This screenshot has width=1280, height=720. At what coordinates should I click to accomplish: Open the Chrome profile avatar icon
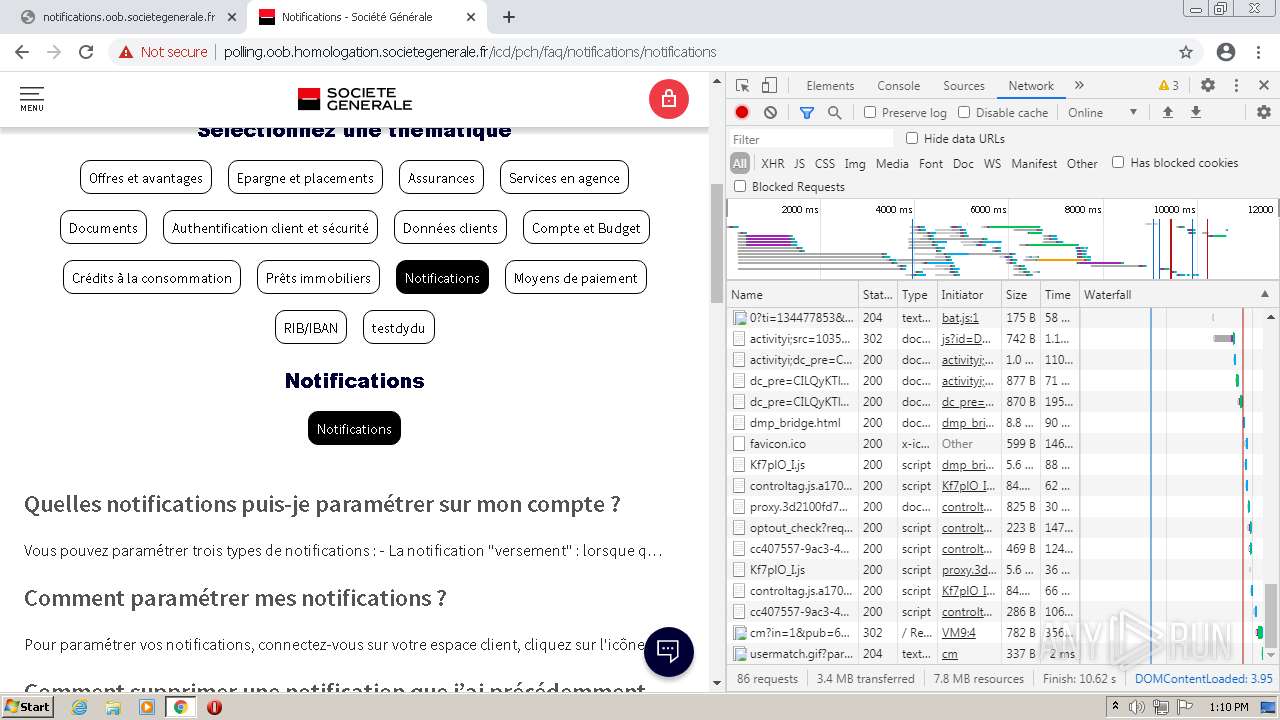point(1226,52)
